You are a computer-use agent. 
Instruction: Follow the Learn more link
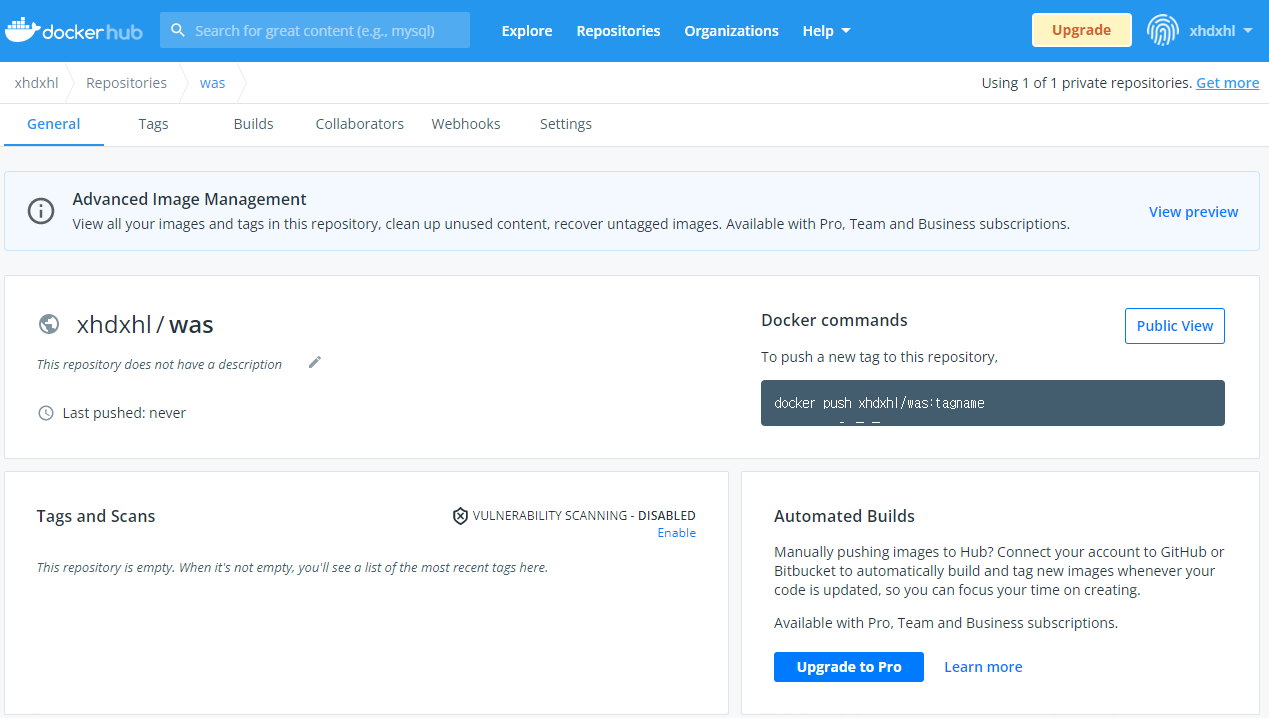(x=983, y=667)
